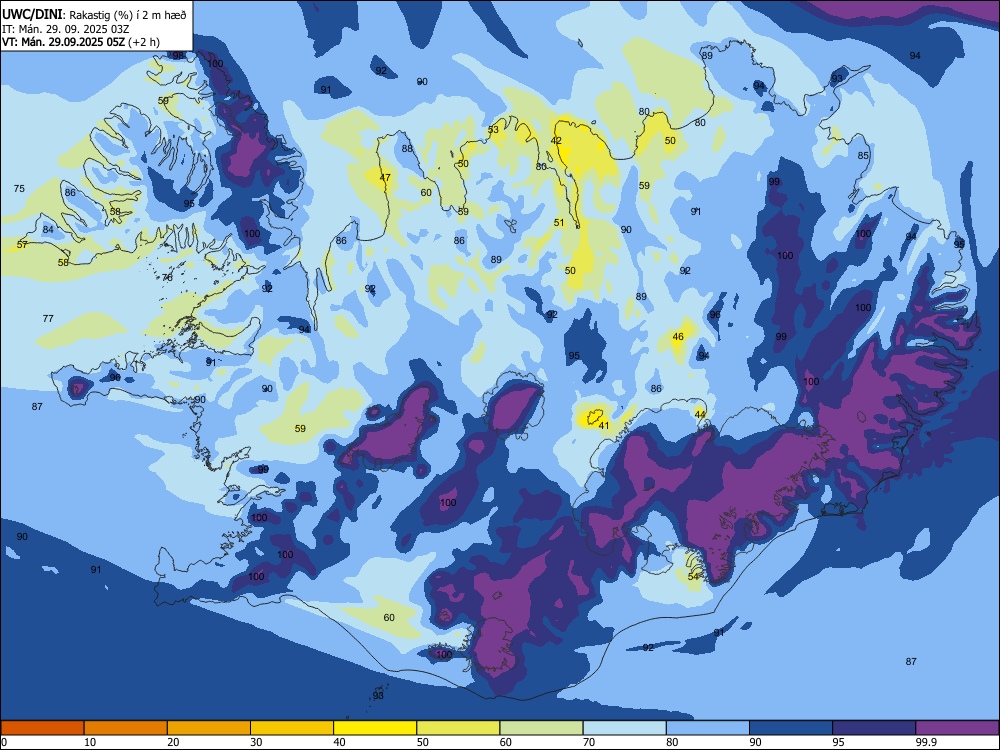Click the medium blue 80–90 legend band
This screenshot has height=750, width=1000.
click(x=708, y=728)
